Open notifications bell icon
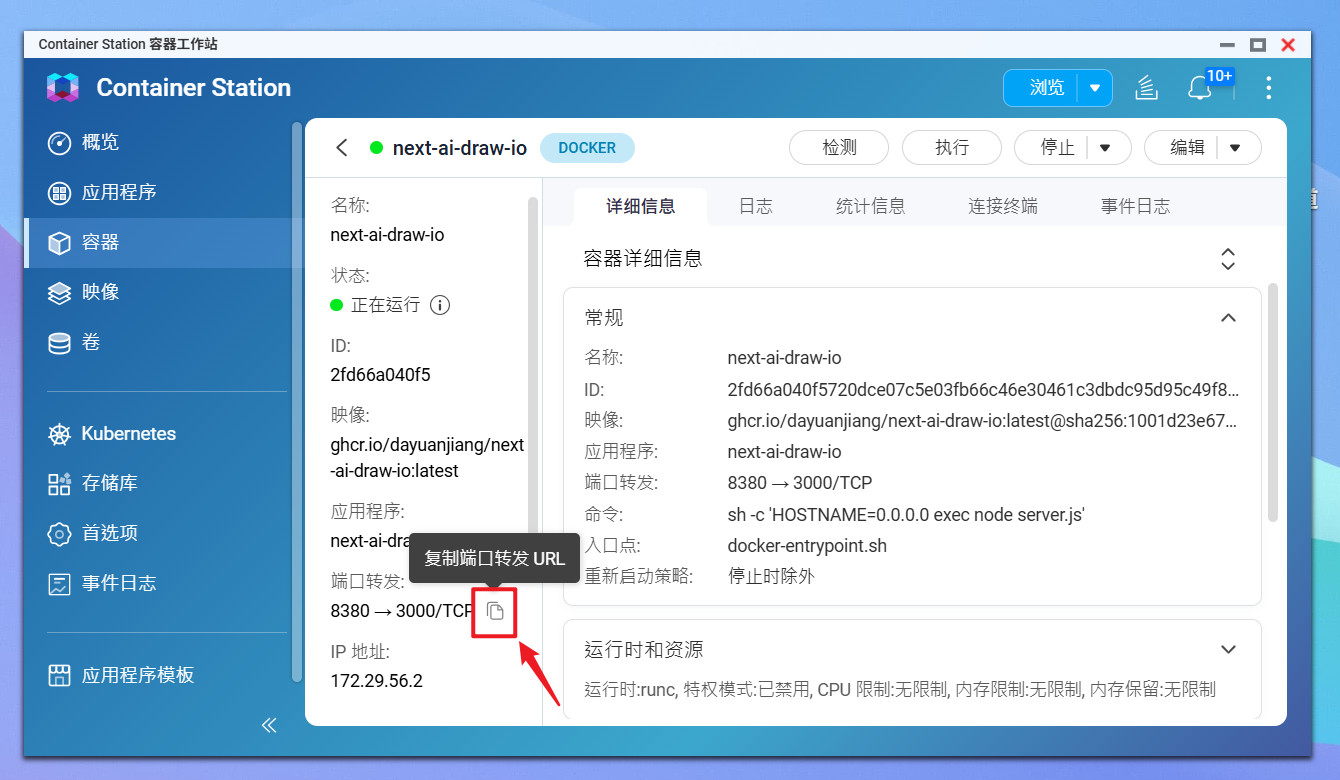Viewport: 1340px width, 780px height. click(1200, 88)
